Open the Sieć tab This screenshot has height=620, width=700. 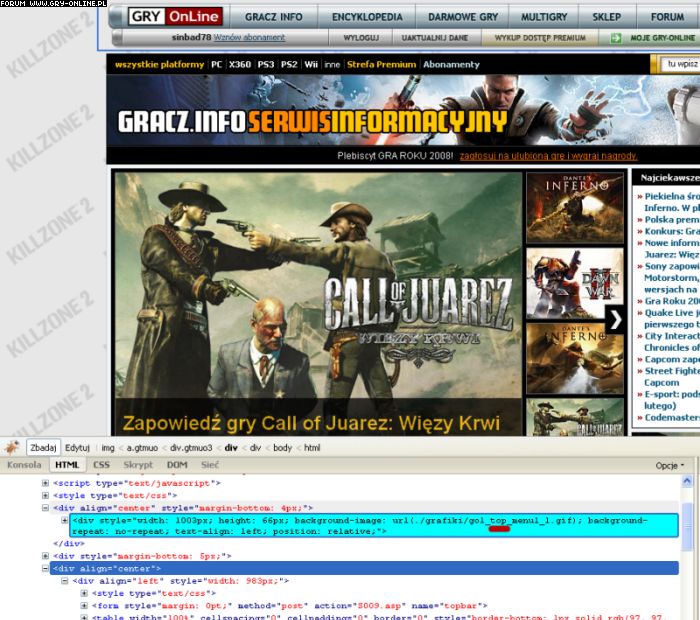click(210, 465)
